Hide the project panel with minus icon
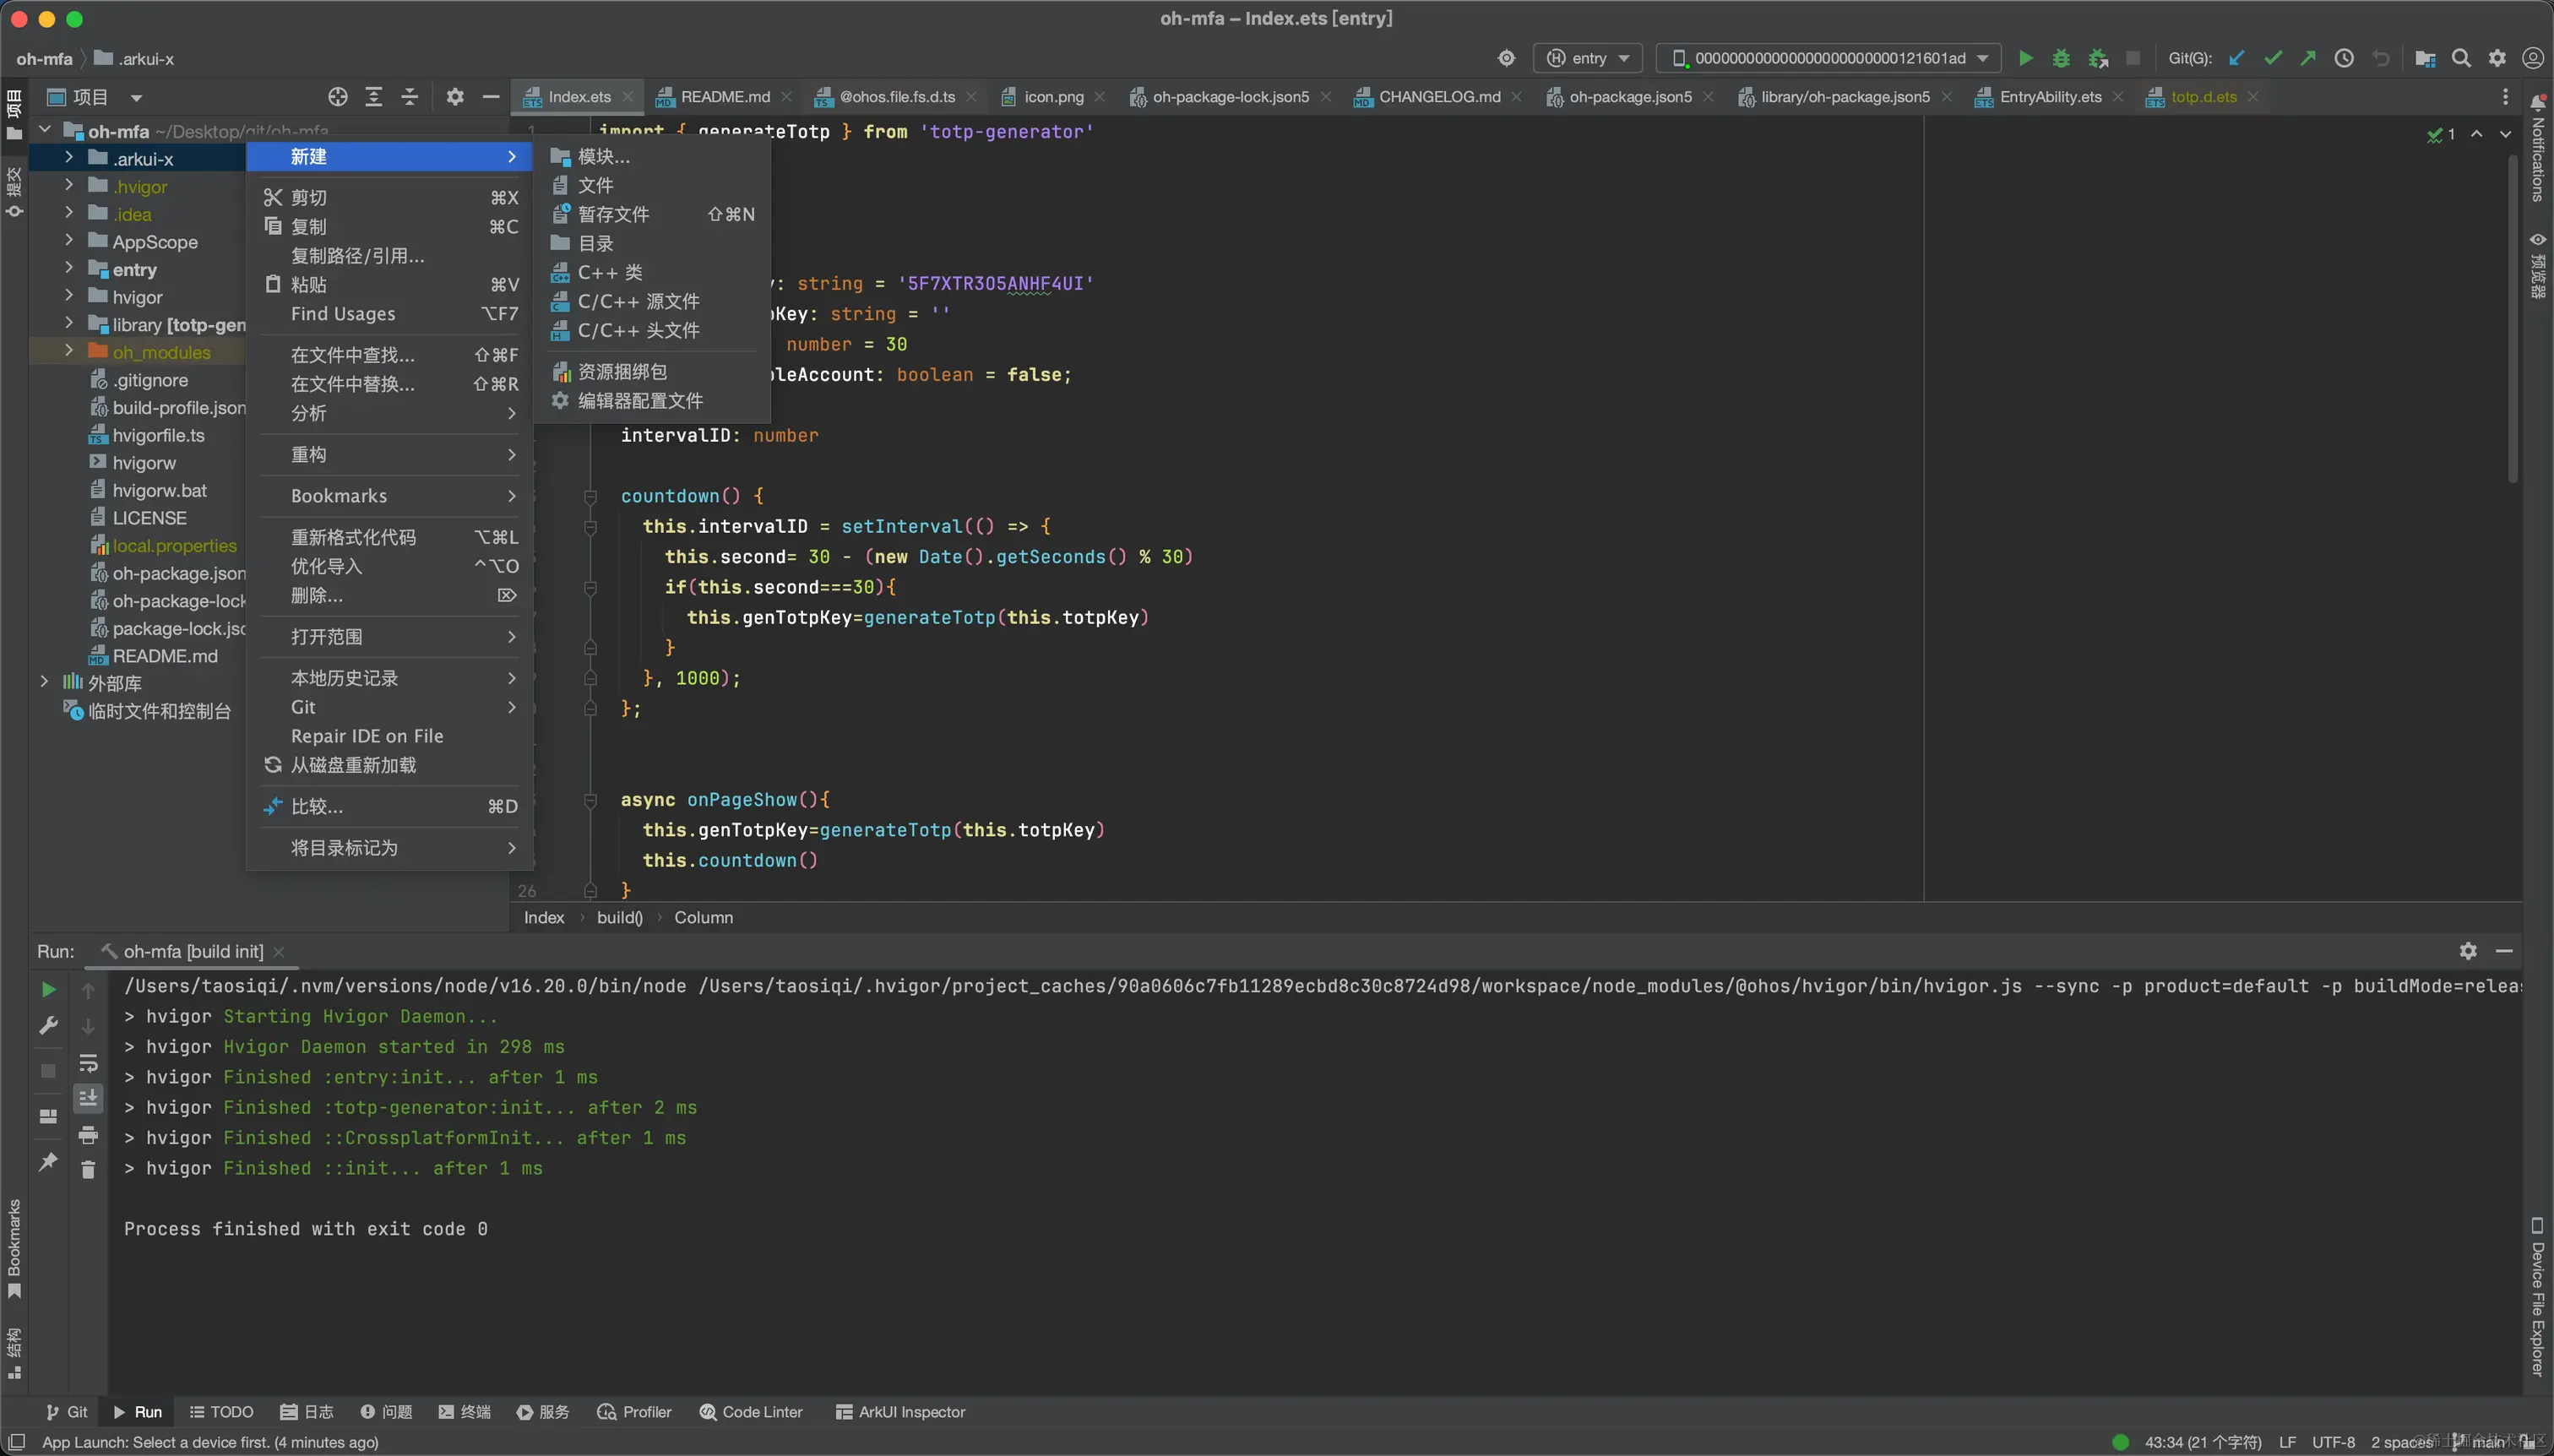Viewport: 2554px width, 1456px height. point(491,97)
